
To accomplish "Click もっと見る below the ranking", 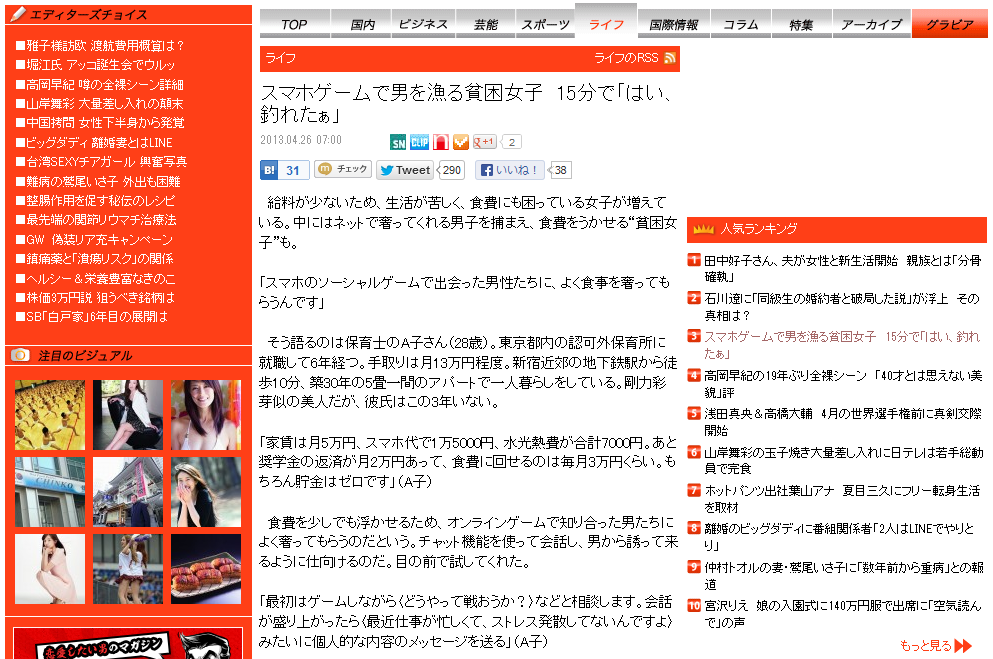I will (x=935, y=645).
